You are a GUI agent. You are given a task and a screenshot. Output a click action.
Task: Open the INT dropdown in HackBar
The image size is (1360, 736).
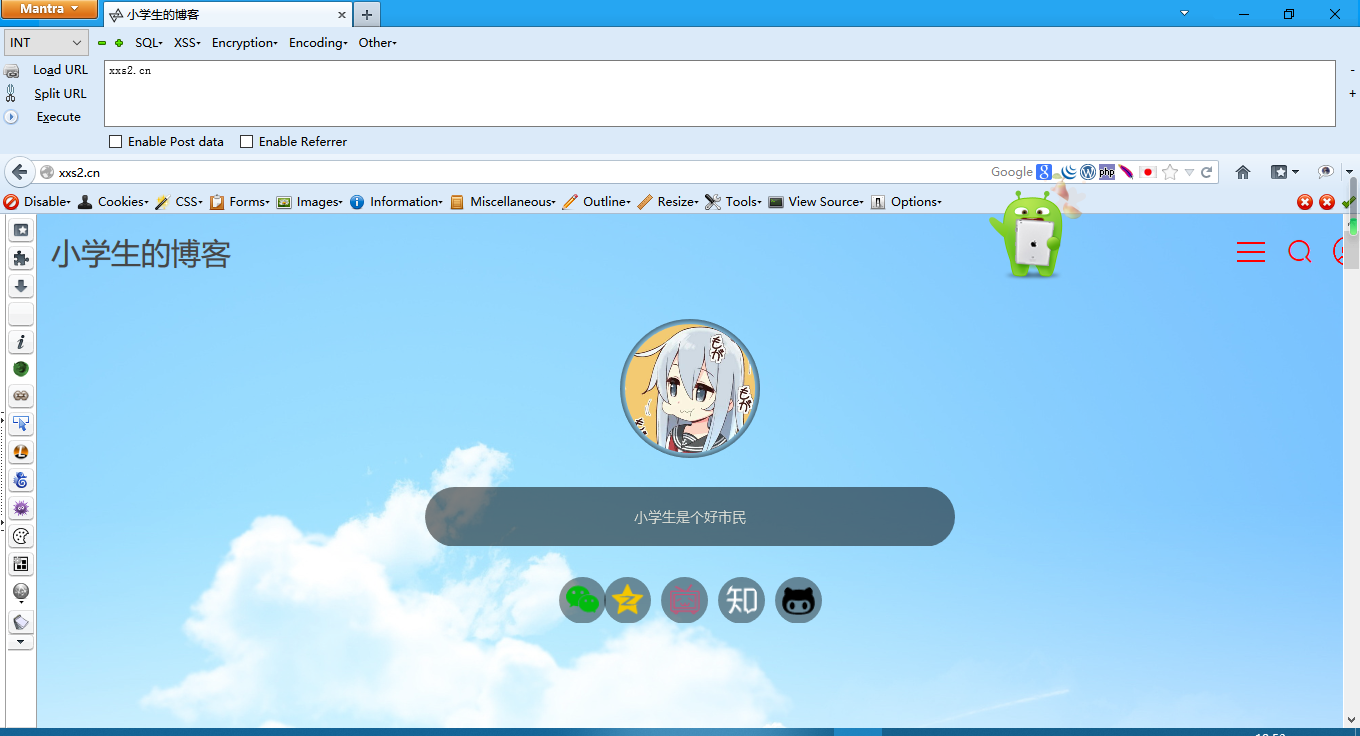coord(46,43)
